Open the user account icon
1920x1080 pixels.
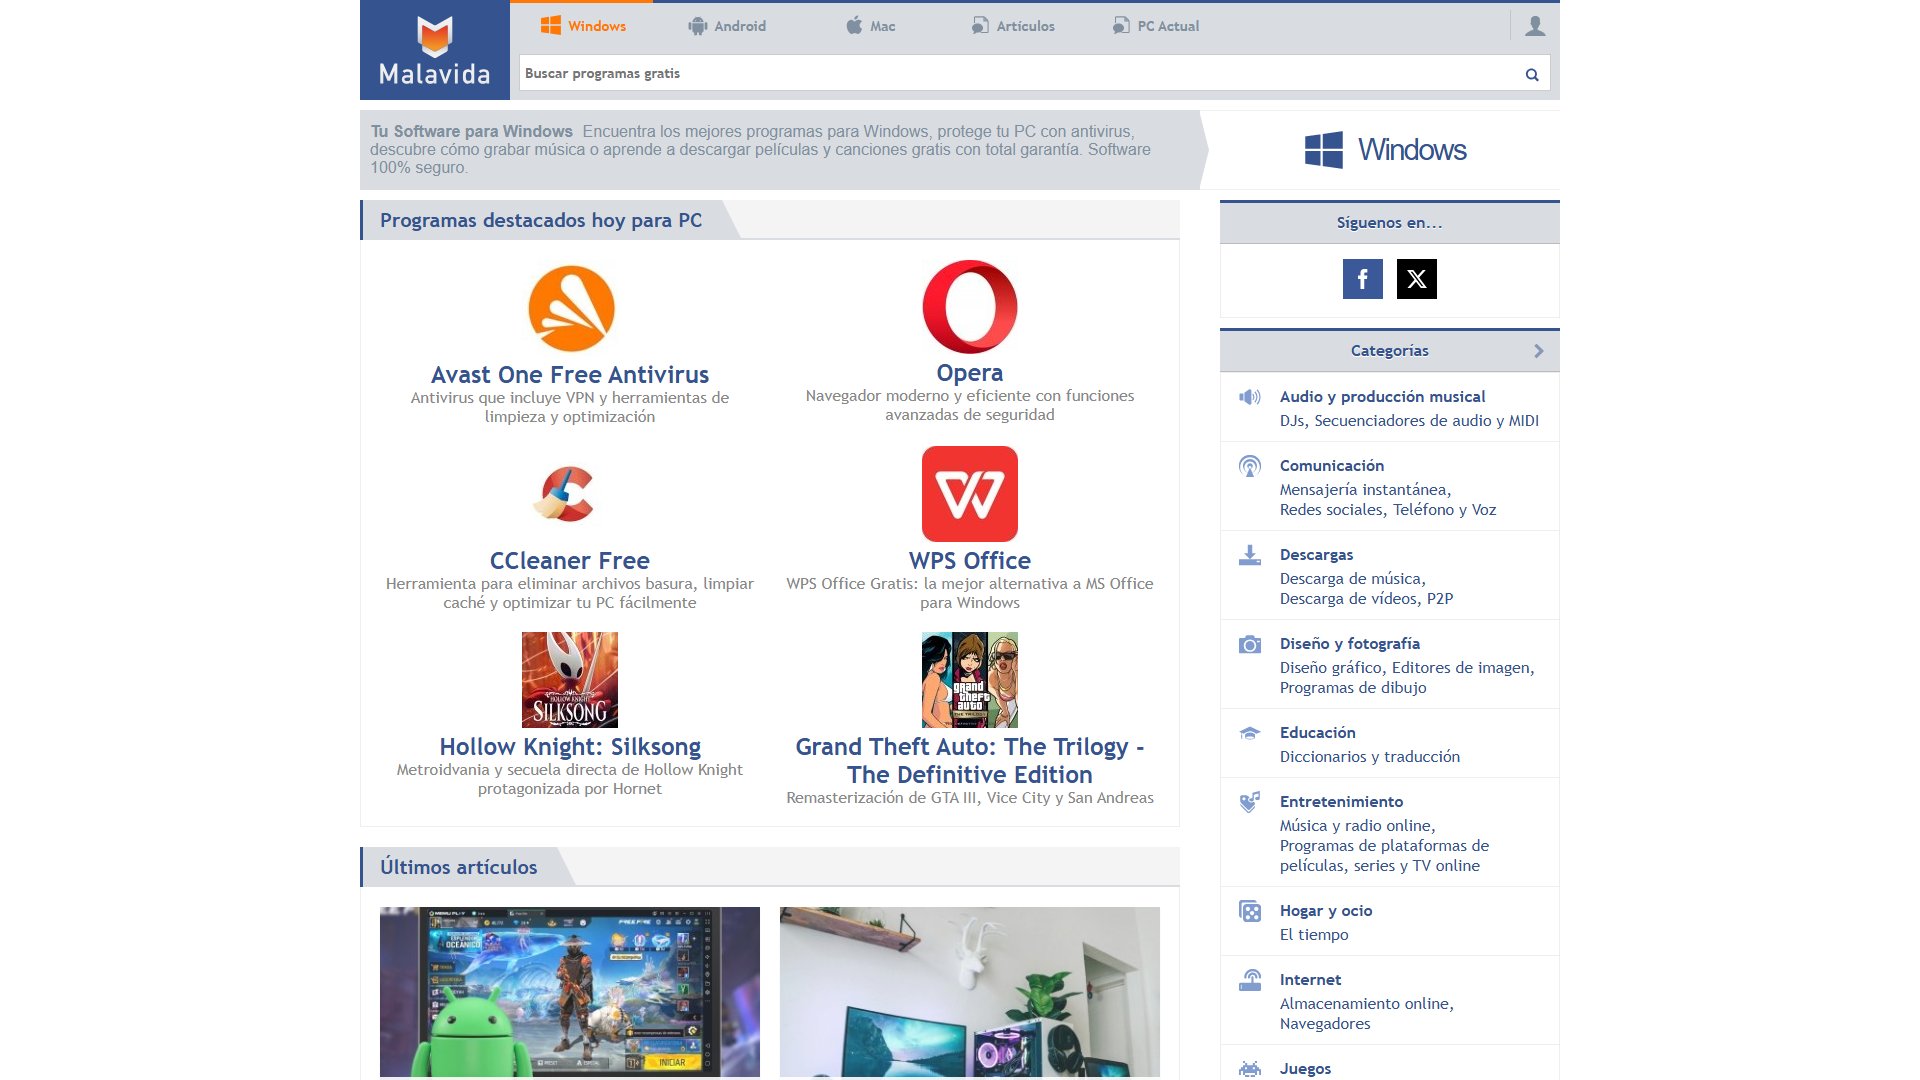(1535, 26)
